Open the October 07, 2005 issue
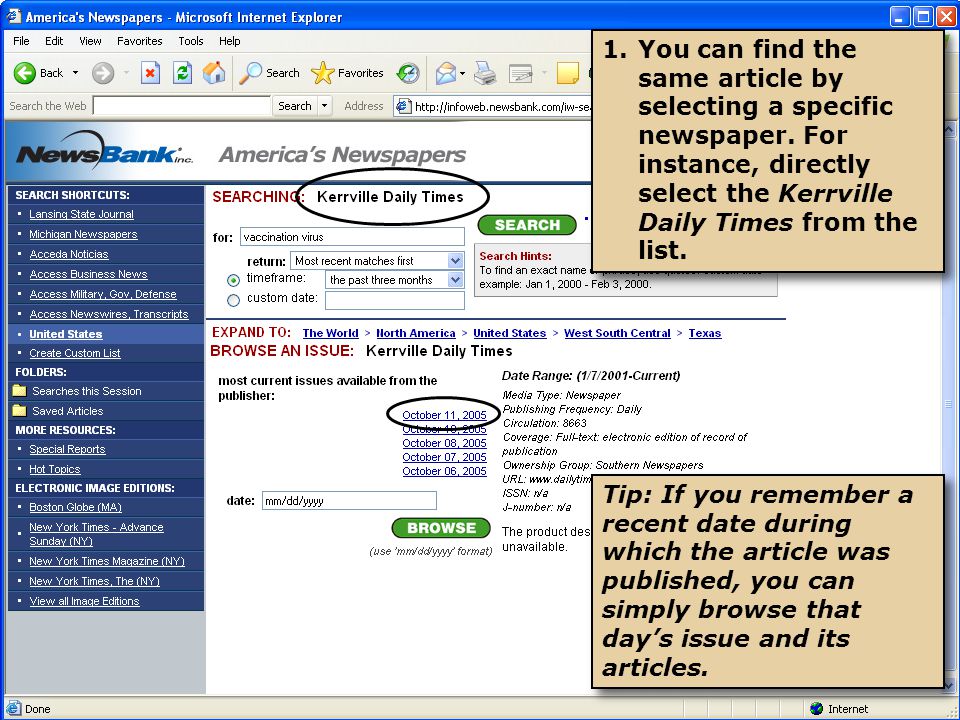This screenshot has height=720, width=960. [x=444, y=457]
